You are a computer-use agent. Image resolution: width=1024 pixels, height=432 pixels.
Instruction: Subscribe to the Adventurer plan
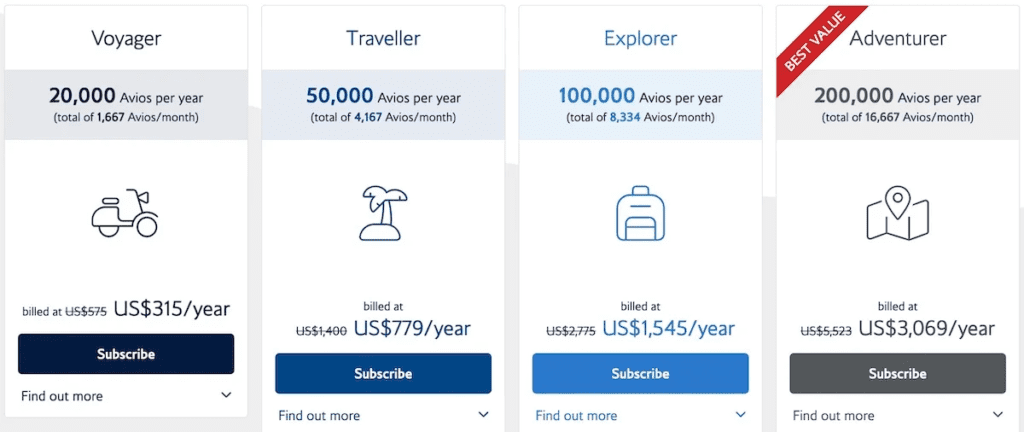897,373
